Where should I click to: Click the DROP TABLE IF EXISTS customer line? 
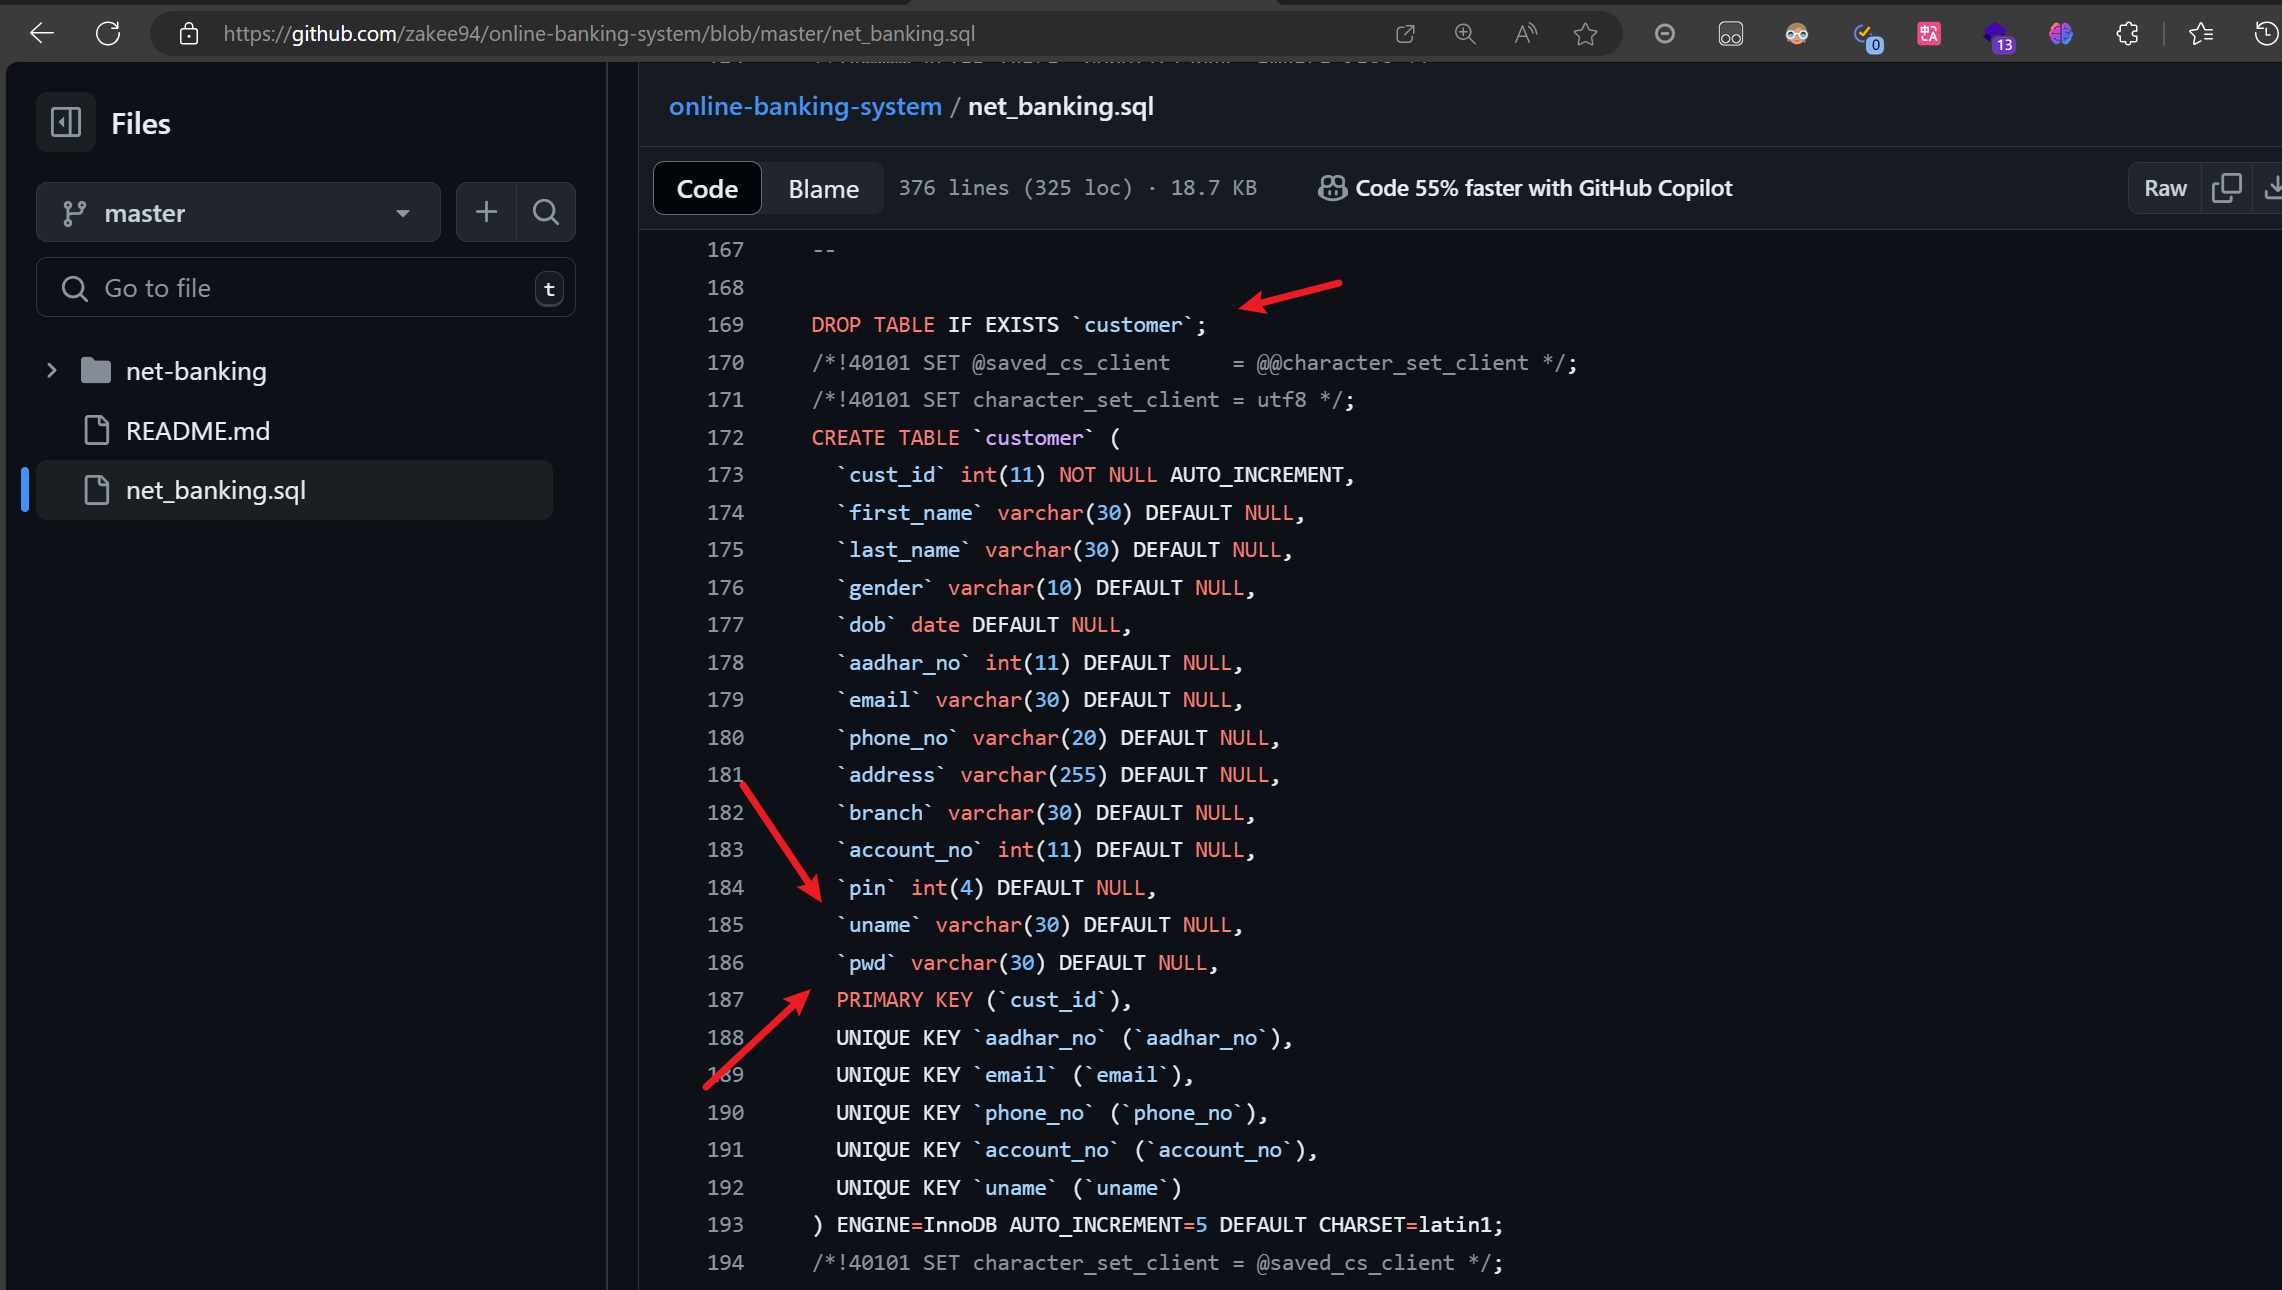coord(1009,325)
